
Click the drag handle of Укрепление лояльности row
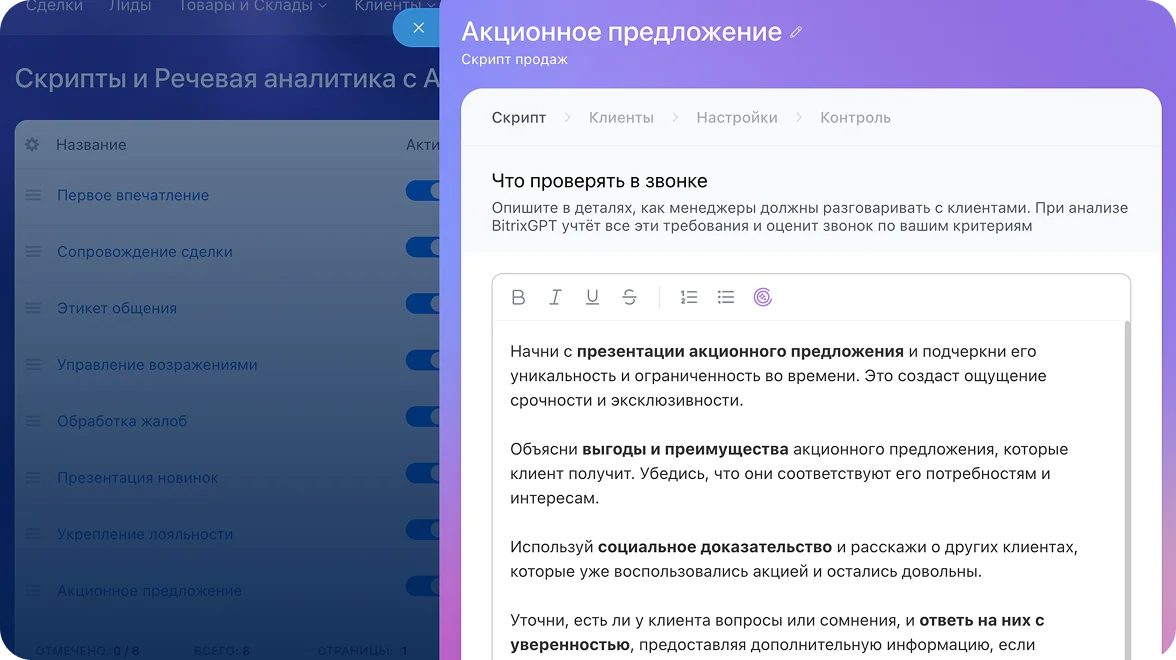(x=33, y=534)
